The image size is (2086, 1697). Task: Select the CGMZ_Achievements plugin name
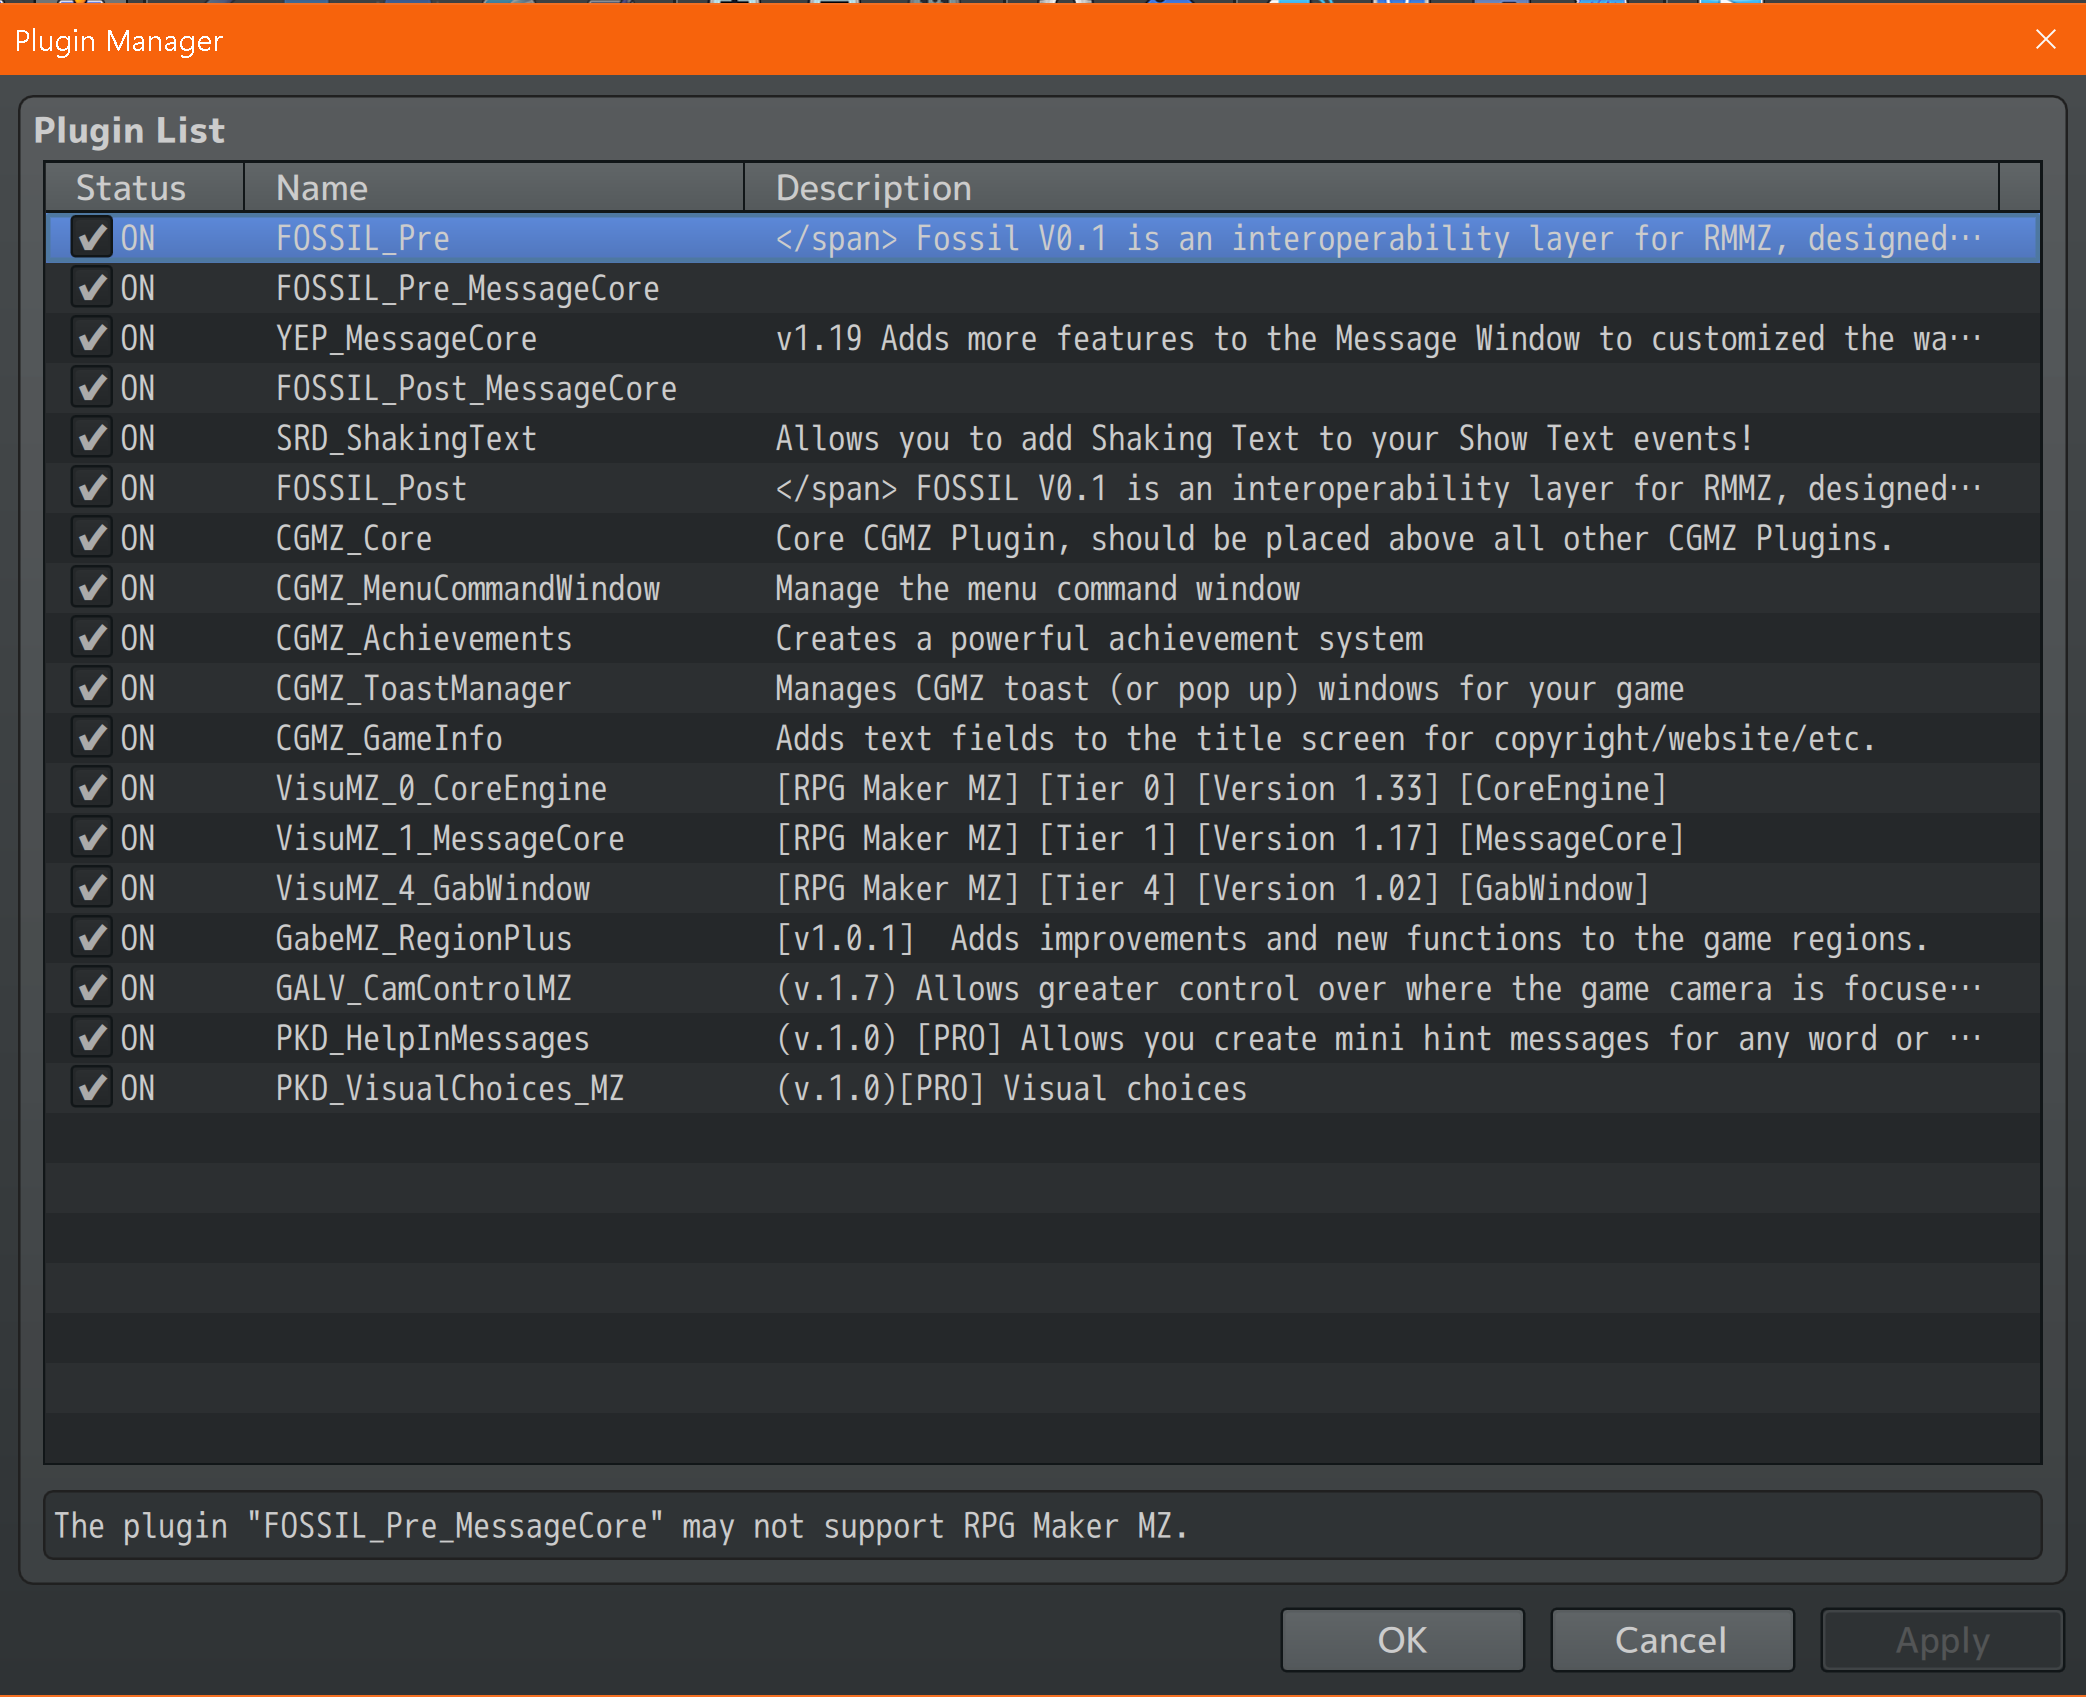424,639
